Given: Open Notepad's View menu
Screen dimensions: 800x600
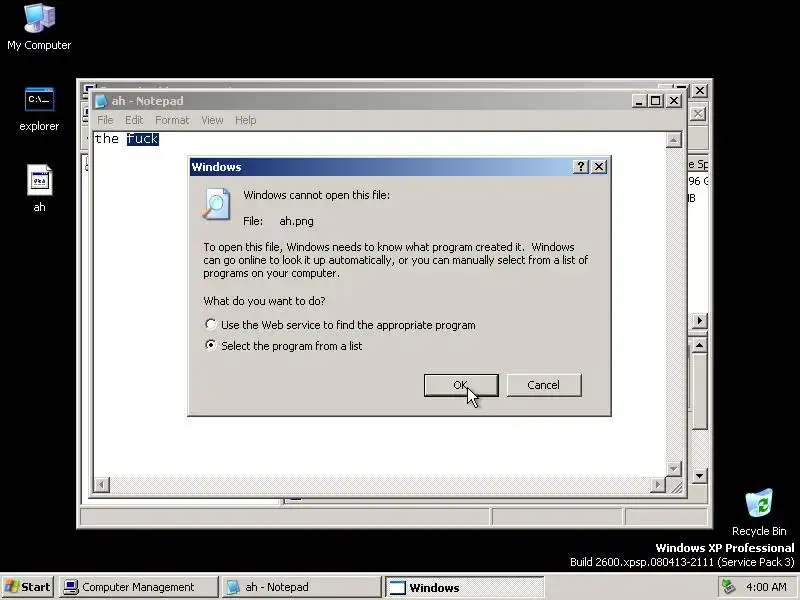Looking at the screenshot, I should point(212,120).
